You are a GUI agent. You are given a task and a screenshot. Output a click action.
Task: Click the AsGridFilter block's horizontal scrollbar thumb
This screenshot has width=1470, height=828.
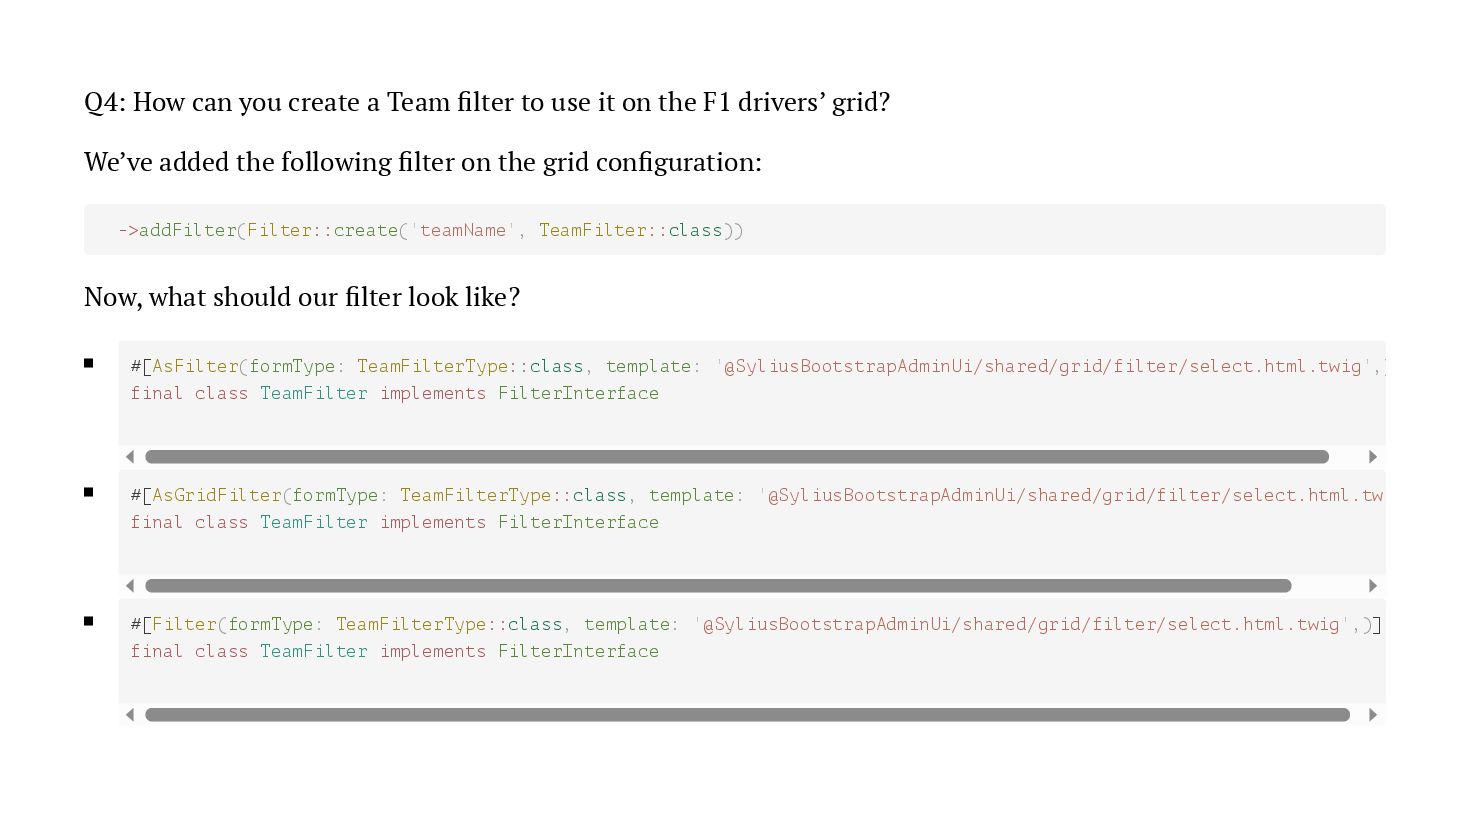pos(718,586)
